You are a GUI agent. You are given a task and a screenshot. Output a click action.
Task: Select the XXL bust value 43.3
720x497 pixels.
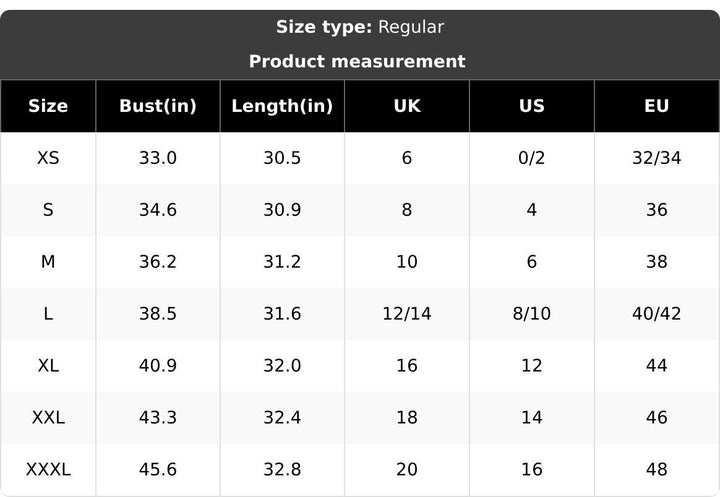[158, 418]
